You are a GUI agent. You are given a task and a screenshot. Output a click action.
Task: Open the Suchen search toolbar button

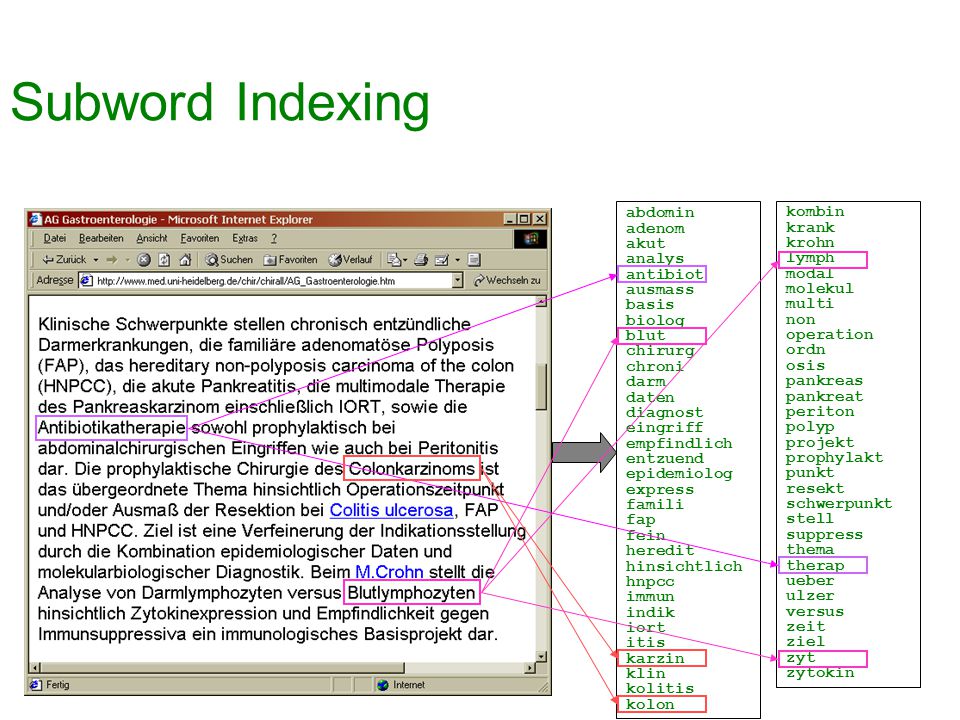click(x=229, y=260)
